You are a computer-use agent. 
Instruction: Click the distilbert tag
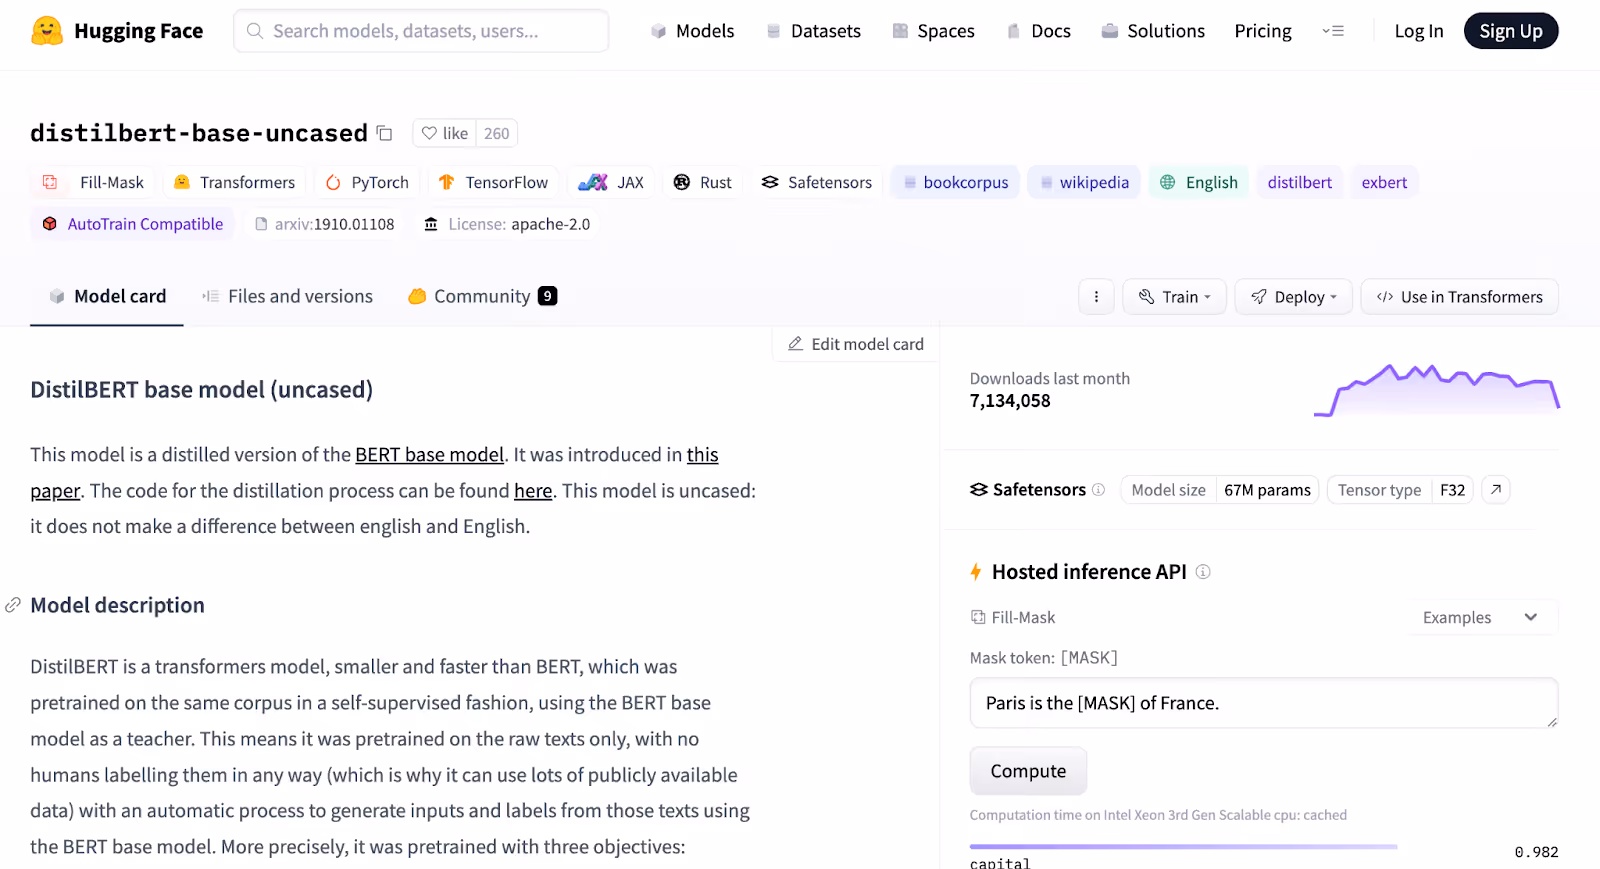click(1300, 182)
